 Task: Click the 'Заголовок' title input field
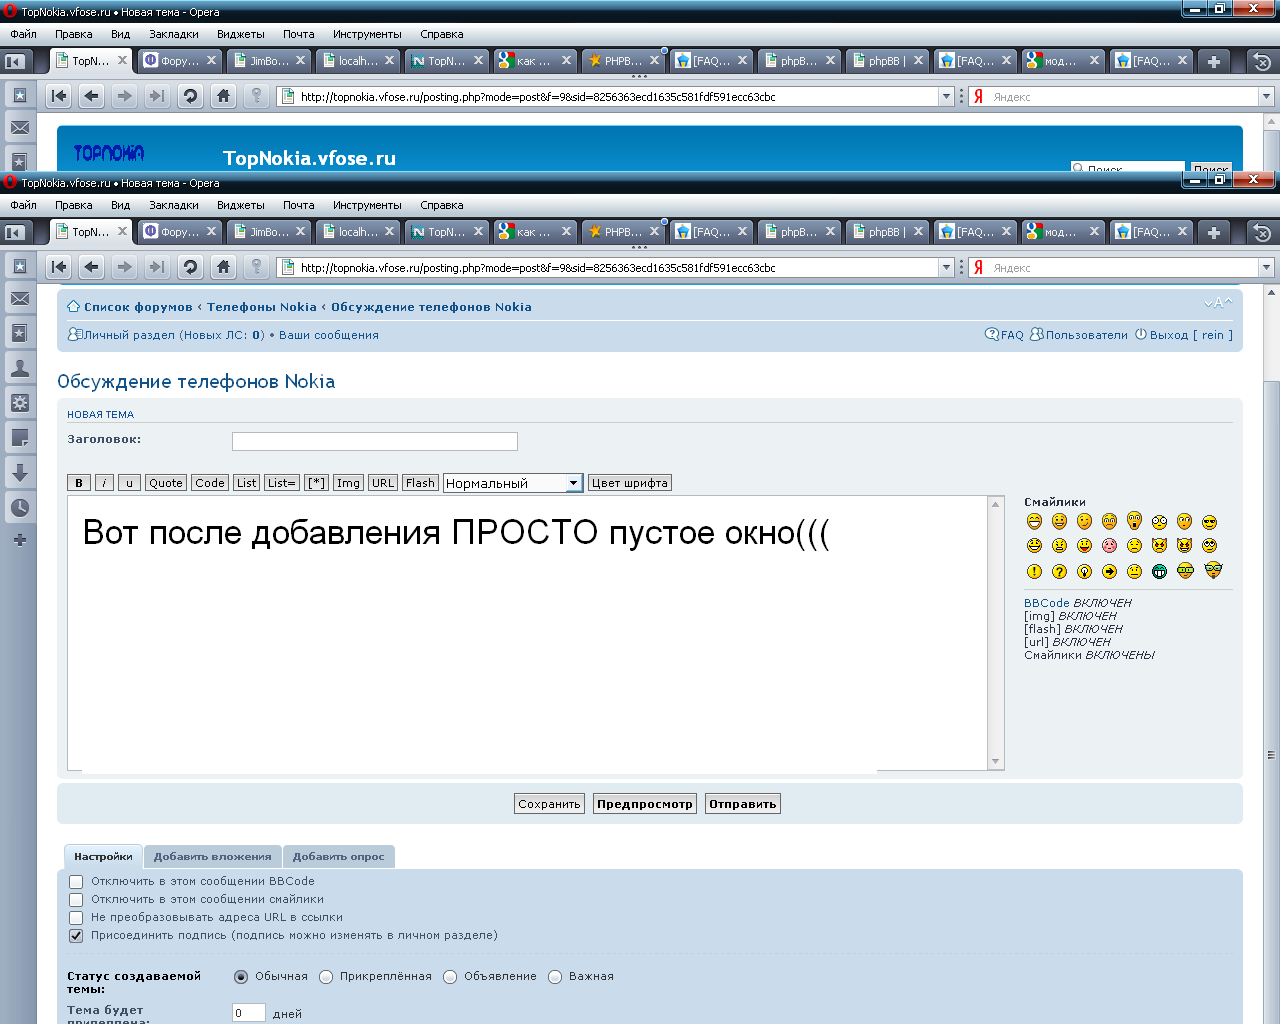(x=374, y=441)
